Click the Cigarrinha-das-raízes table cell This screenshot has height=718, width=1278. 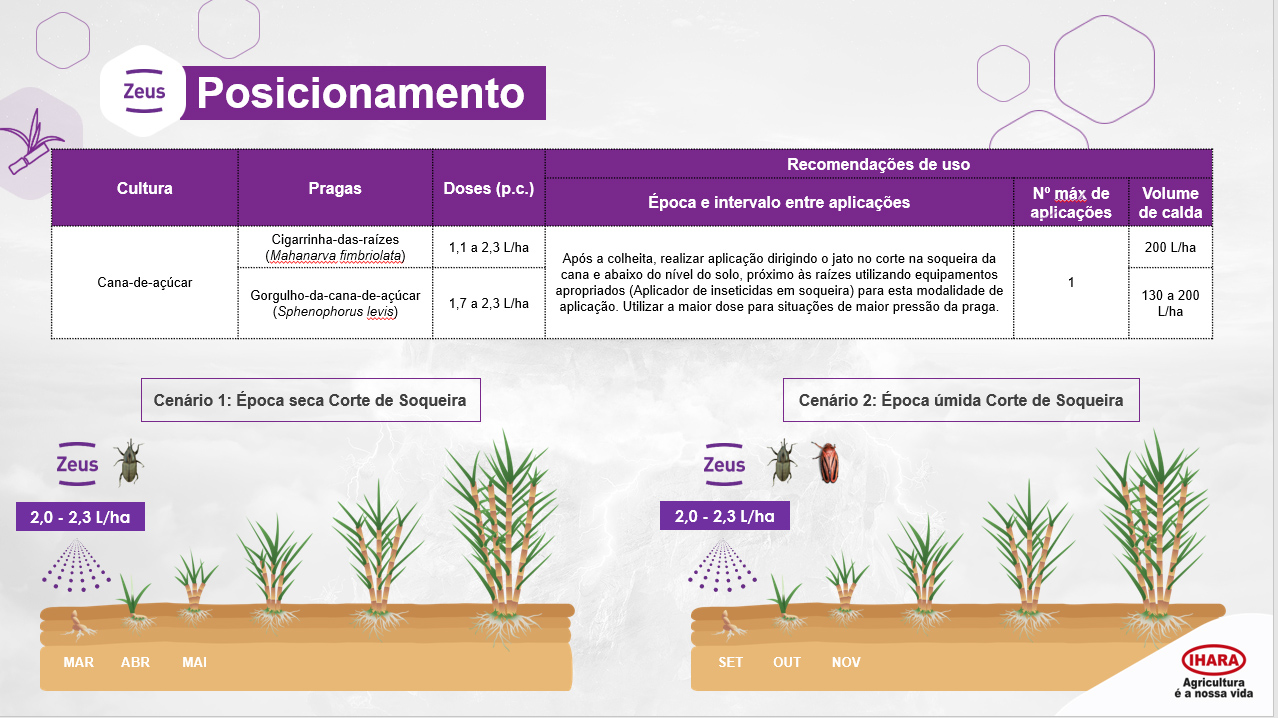point(335,248)
